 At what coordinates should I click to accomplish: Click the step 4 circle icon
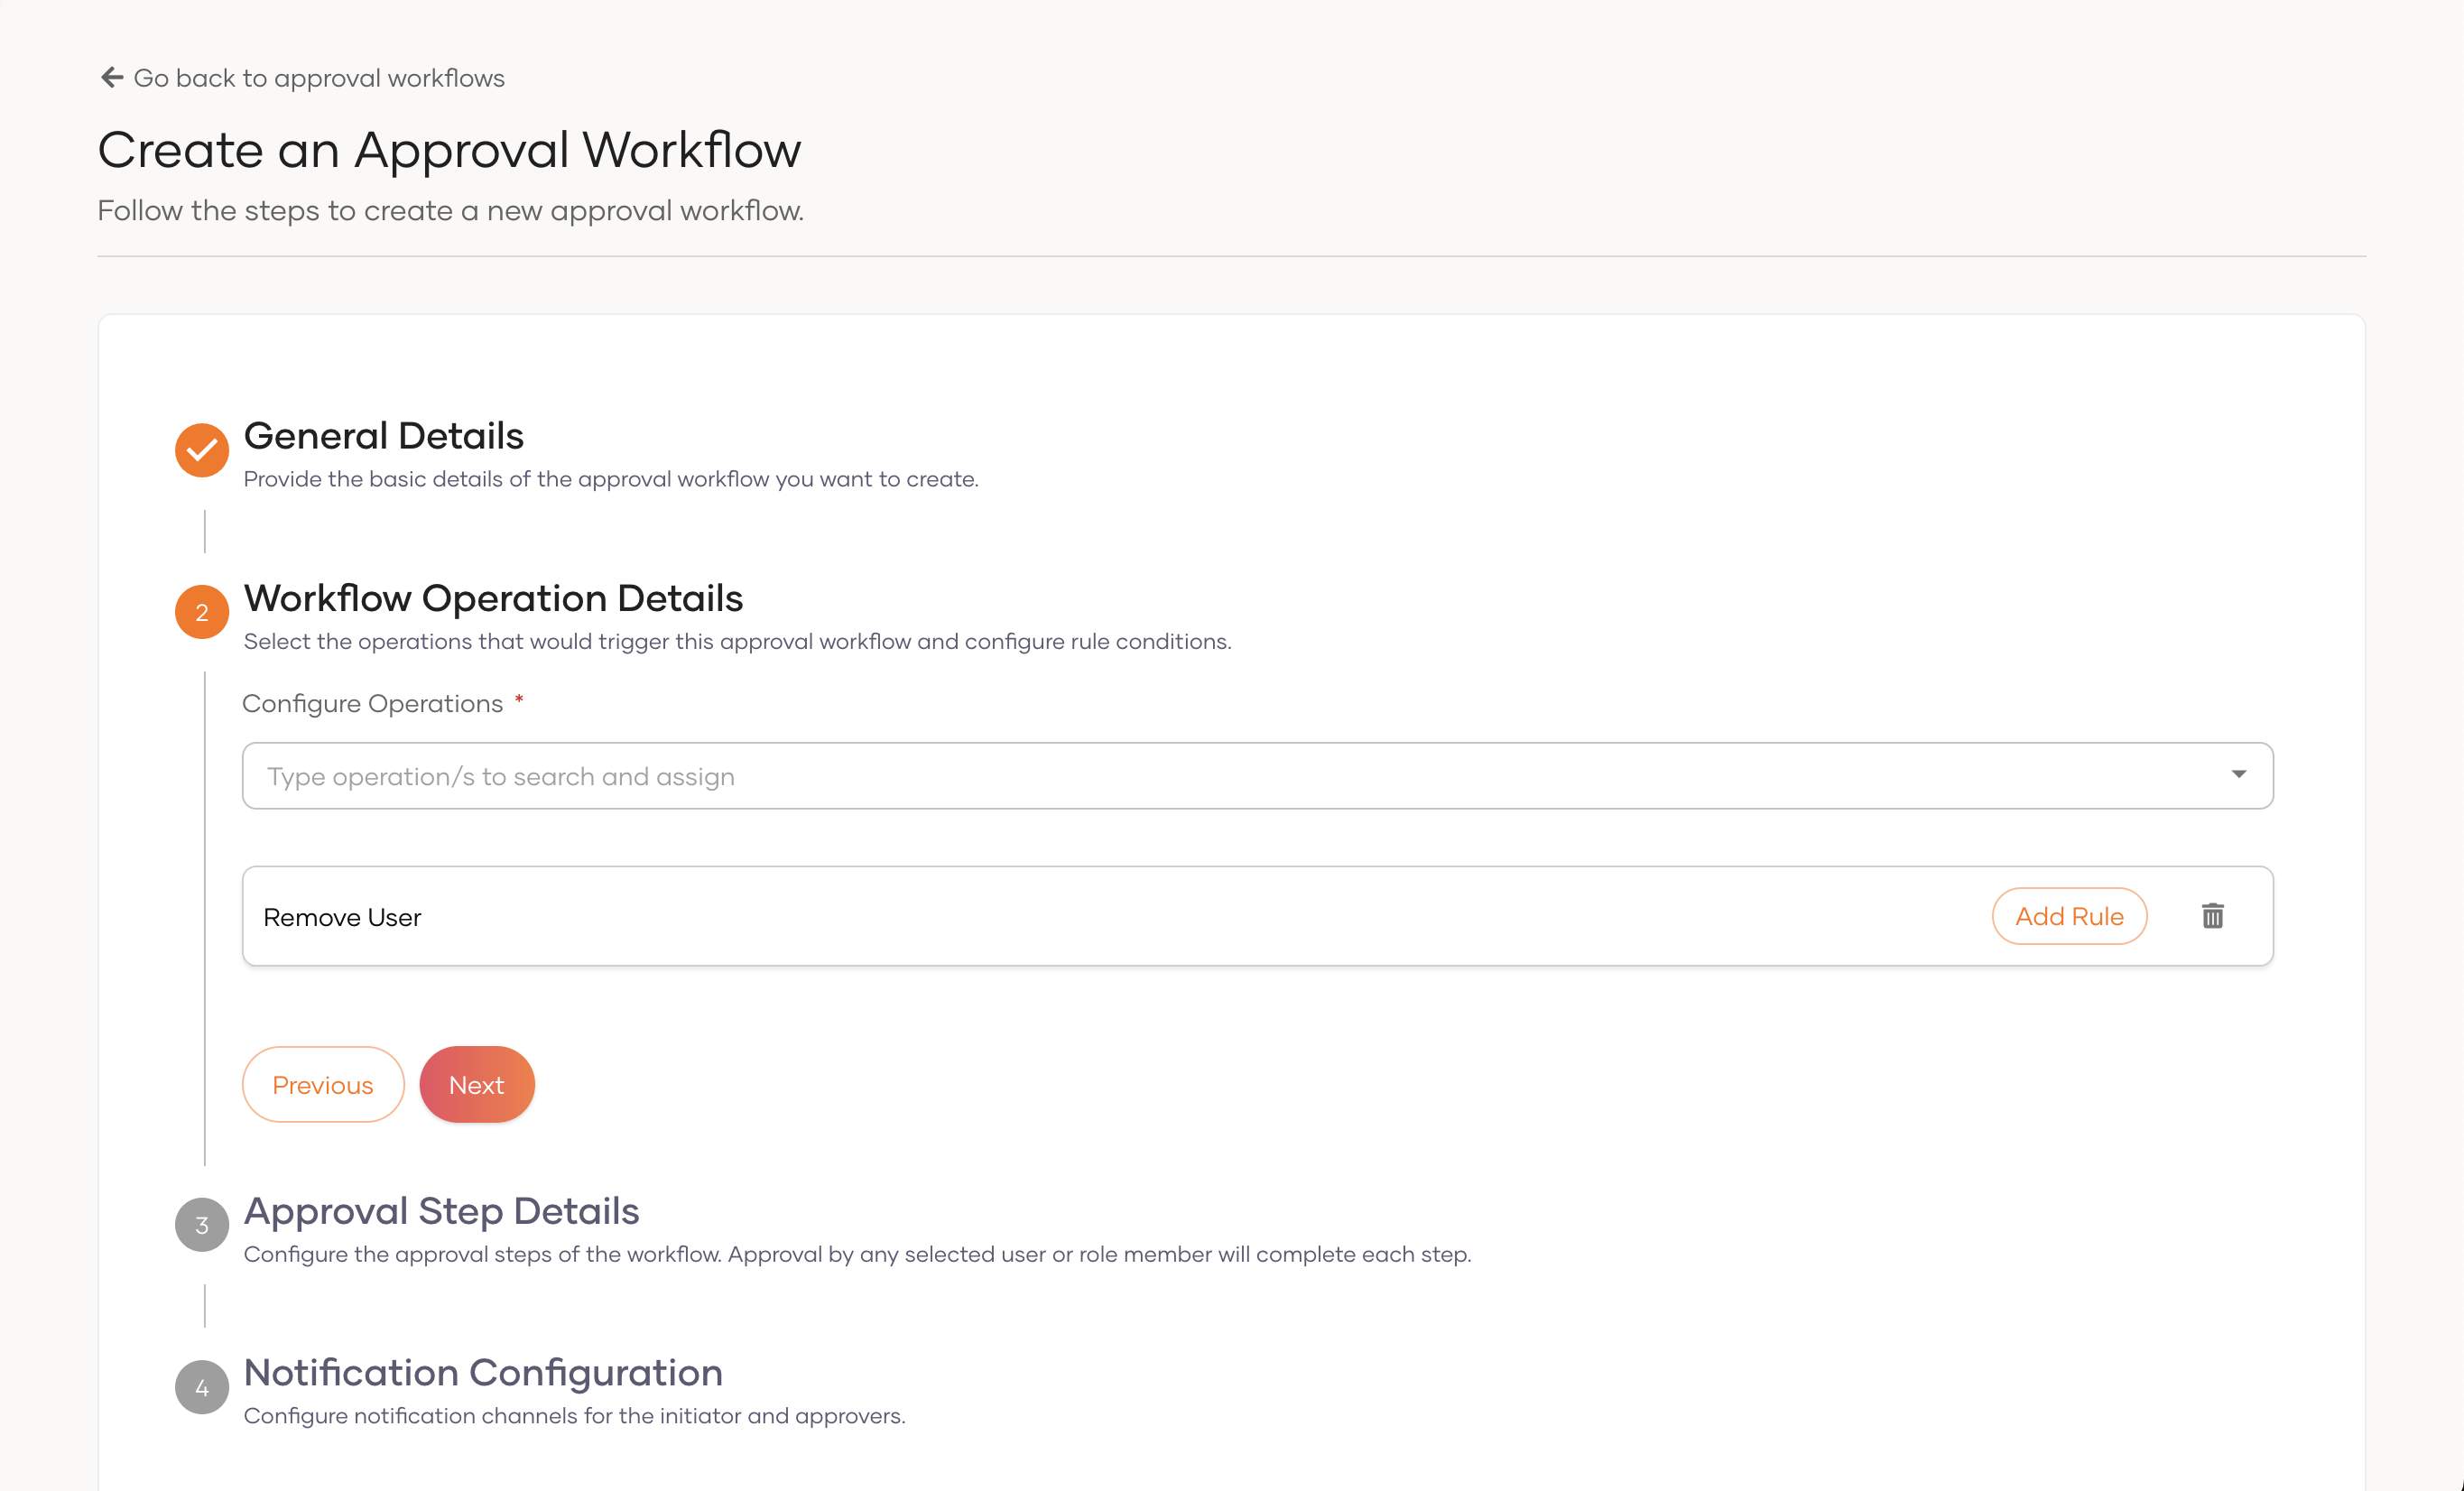(x=202, y=1387)
